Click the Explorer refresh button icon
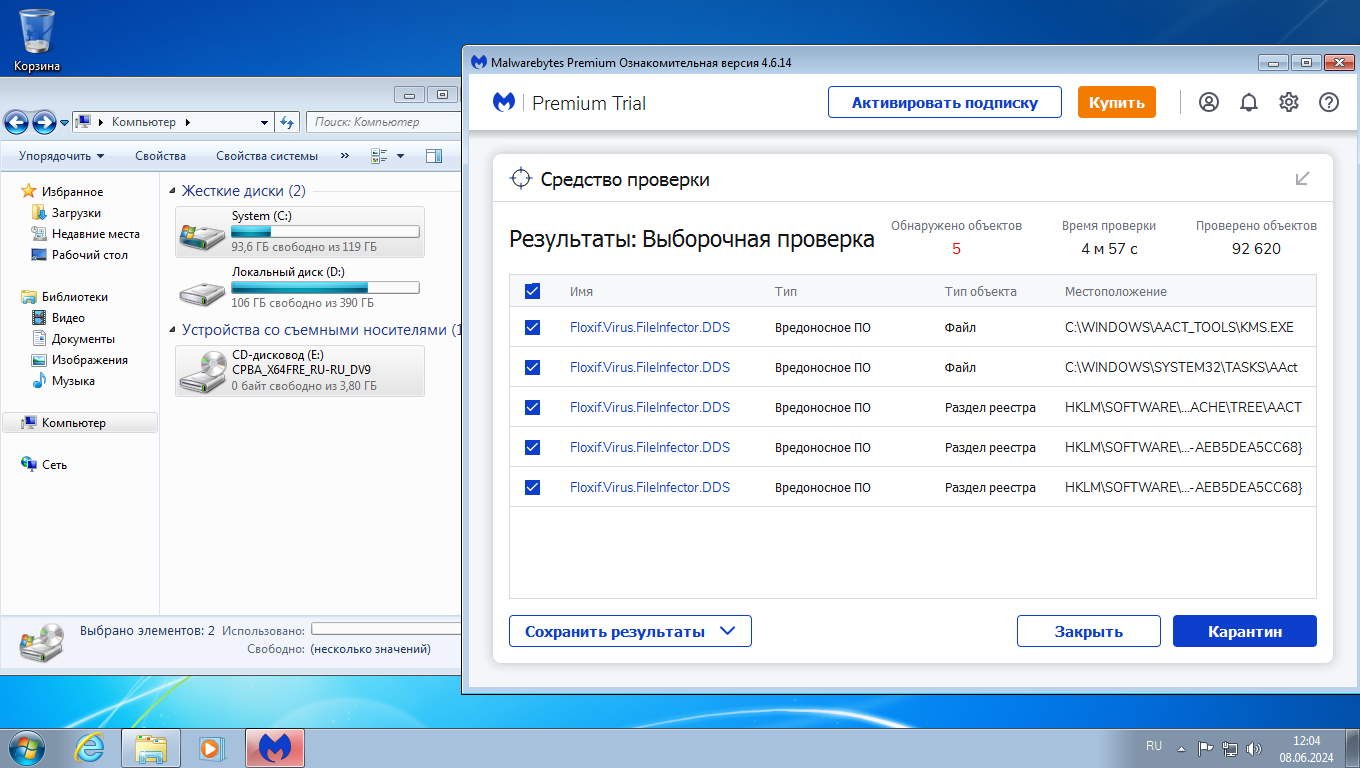 (x=287, y=122)
